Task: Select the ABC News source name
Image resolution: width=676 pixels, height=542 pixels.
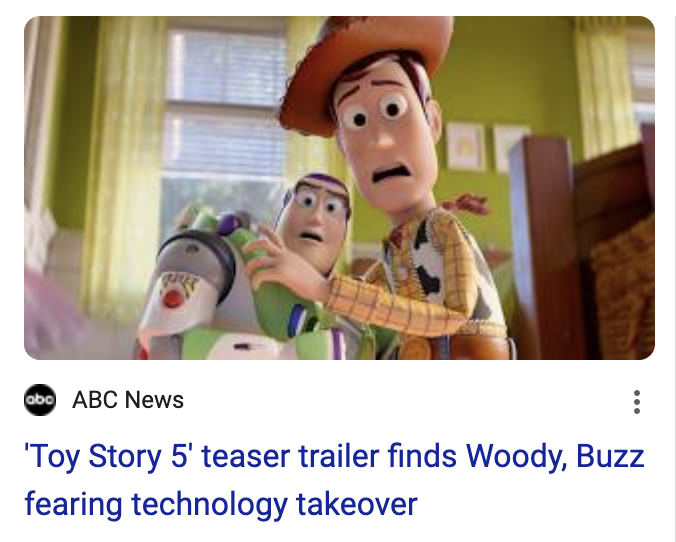Action: [x=128, y=400]
